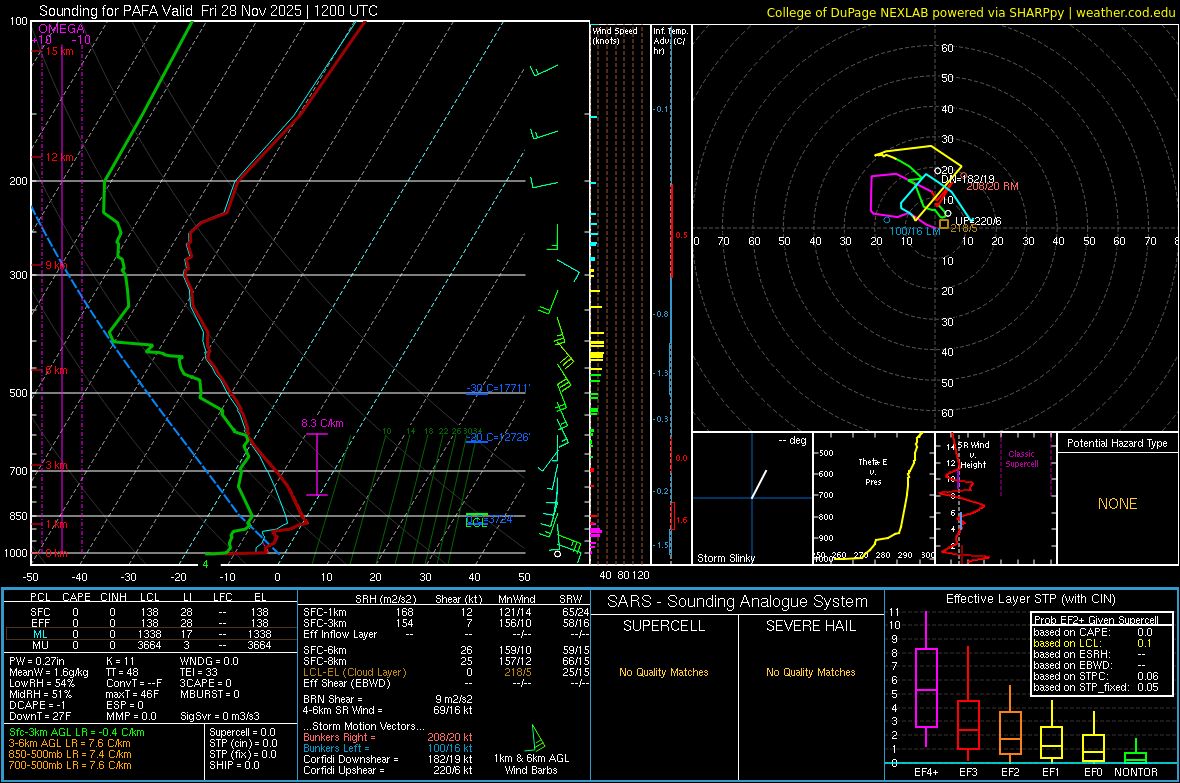
Task: Click the '208/20 RM' hodograph label
Action: (992, 186)
